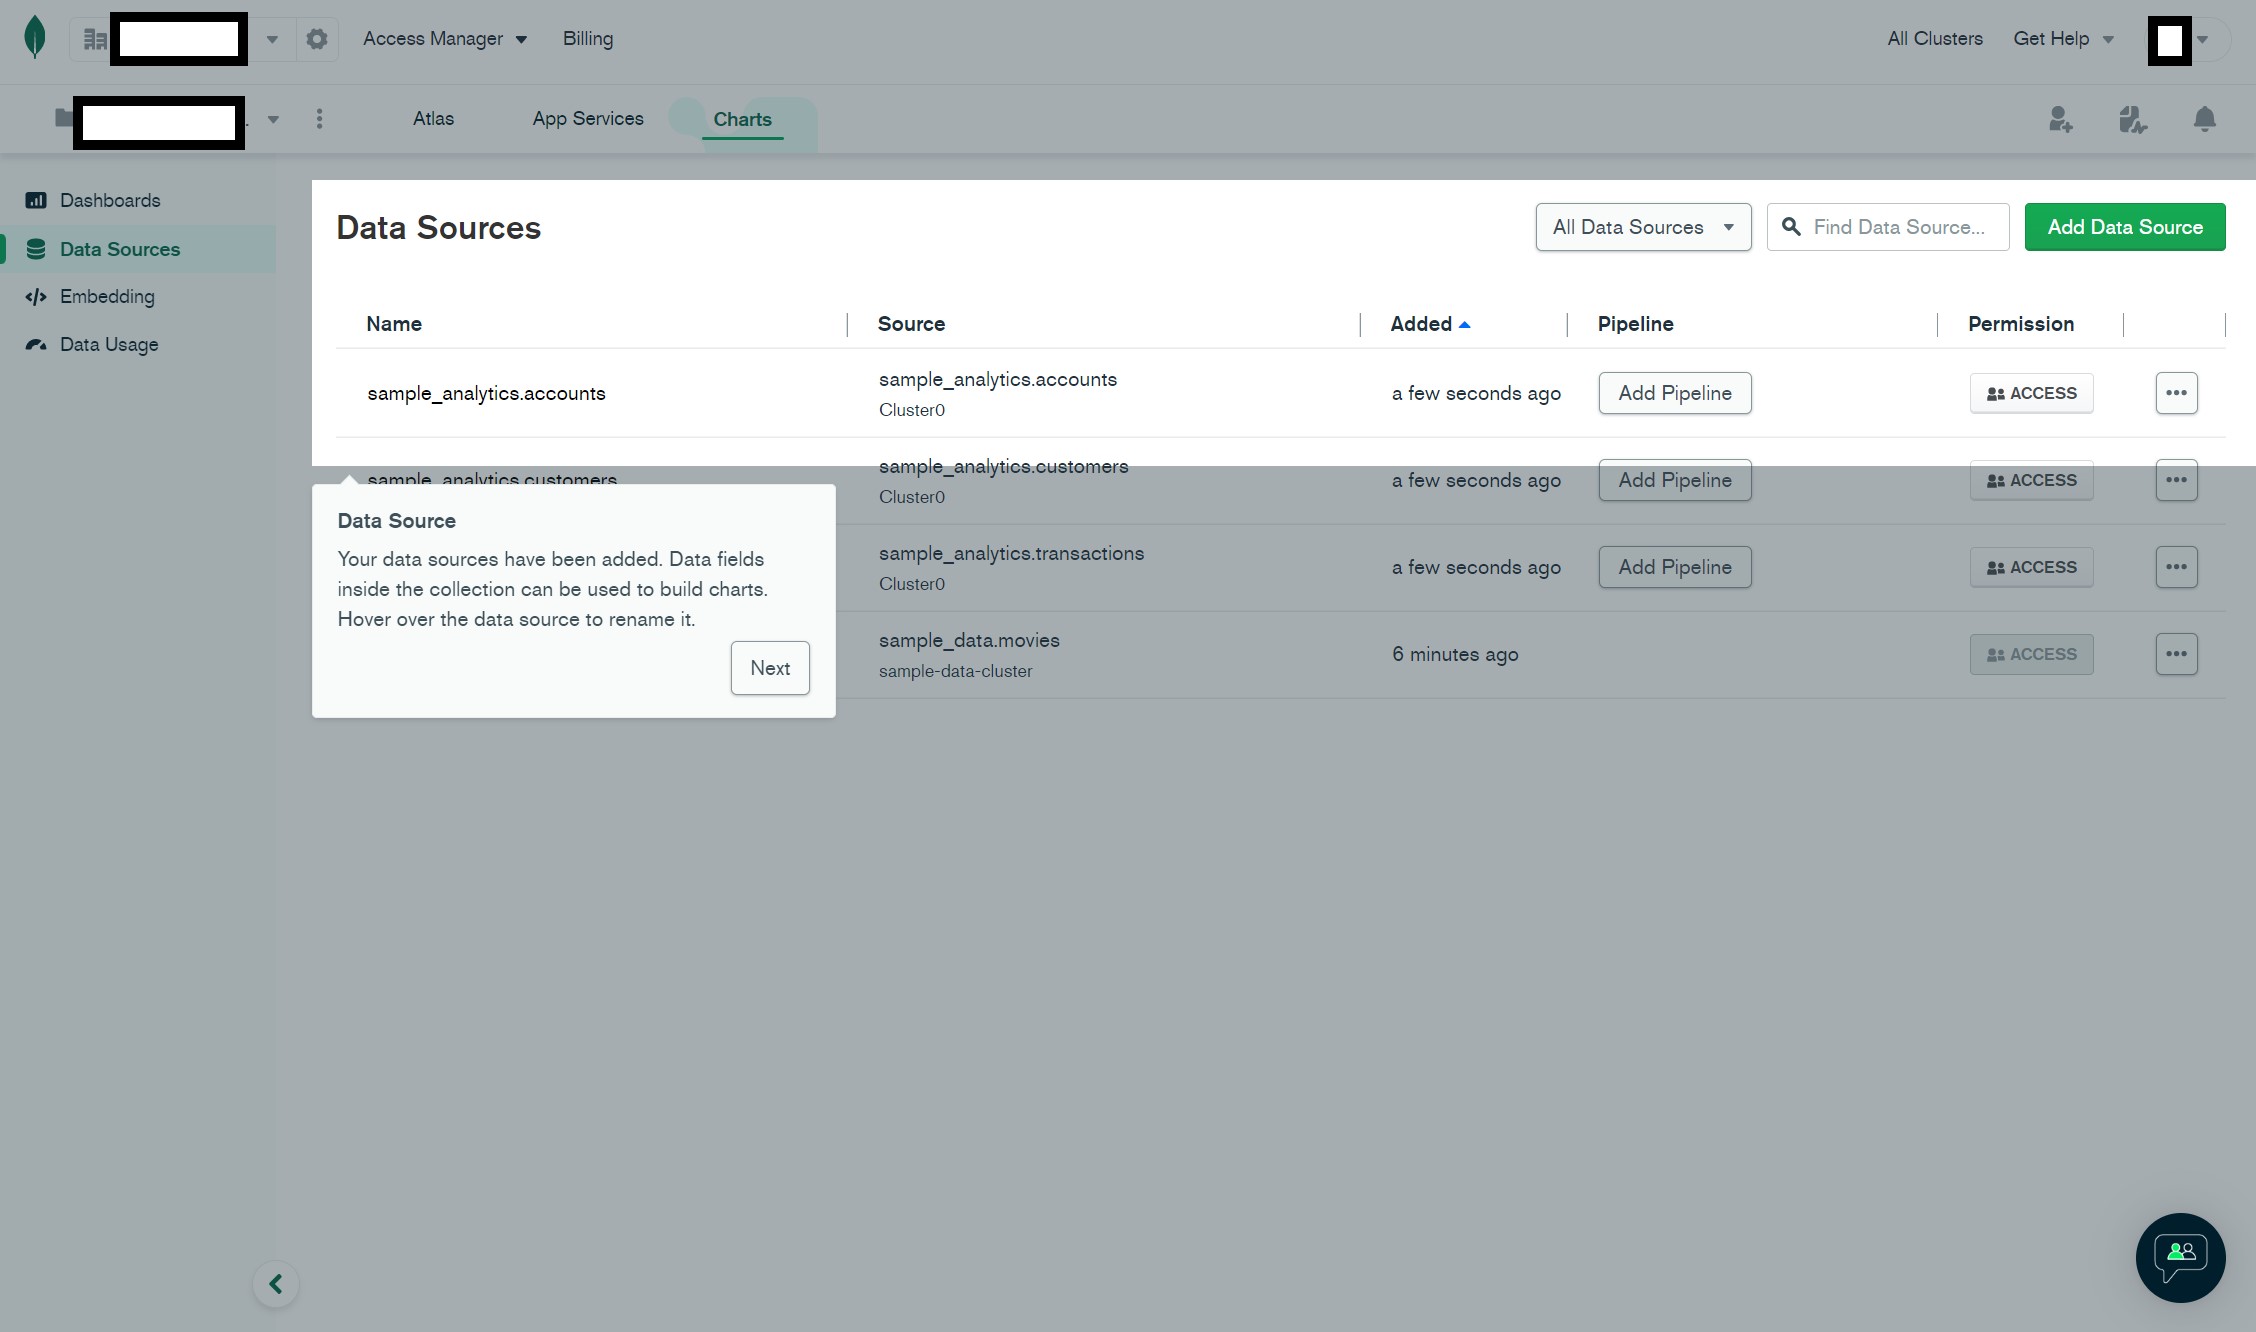The width and height of the screenshot is (2256, 1332).
Task: Click ACCESS for sample_analytics.transactions
Action: click(x=2031, y=567)
